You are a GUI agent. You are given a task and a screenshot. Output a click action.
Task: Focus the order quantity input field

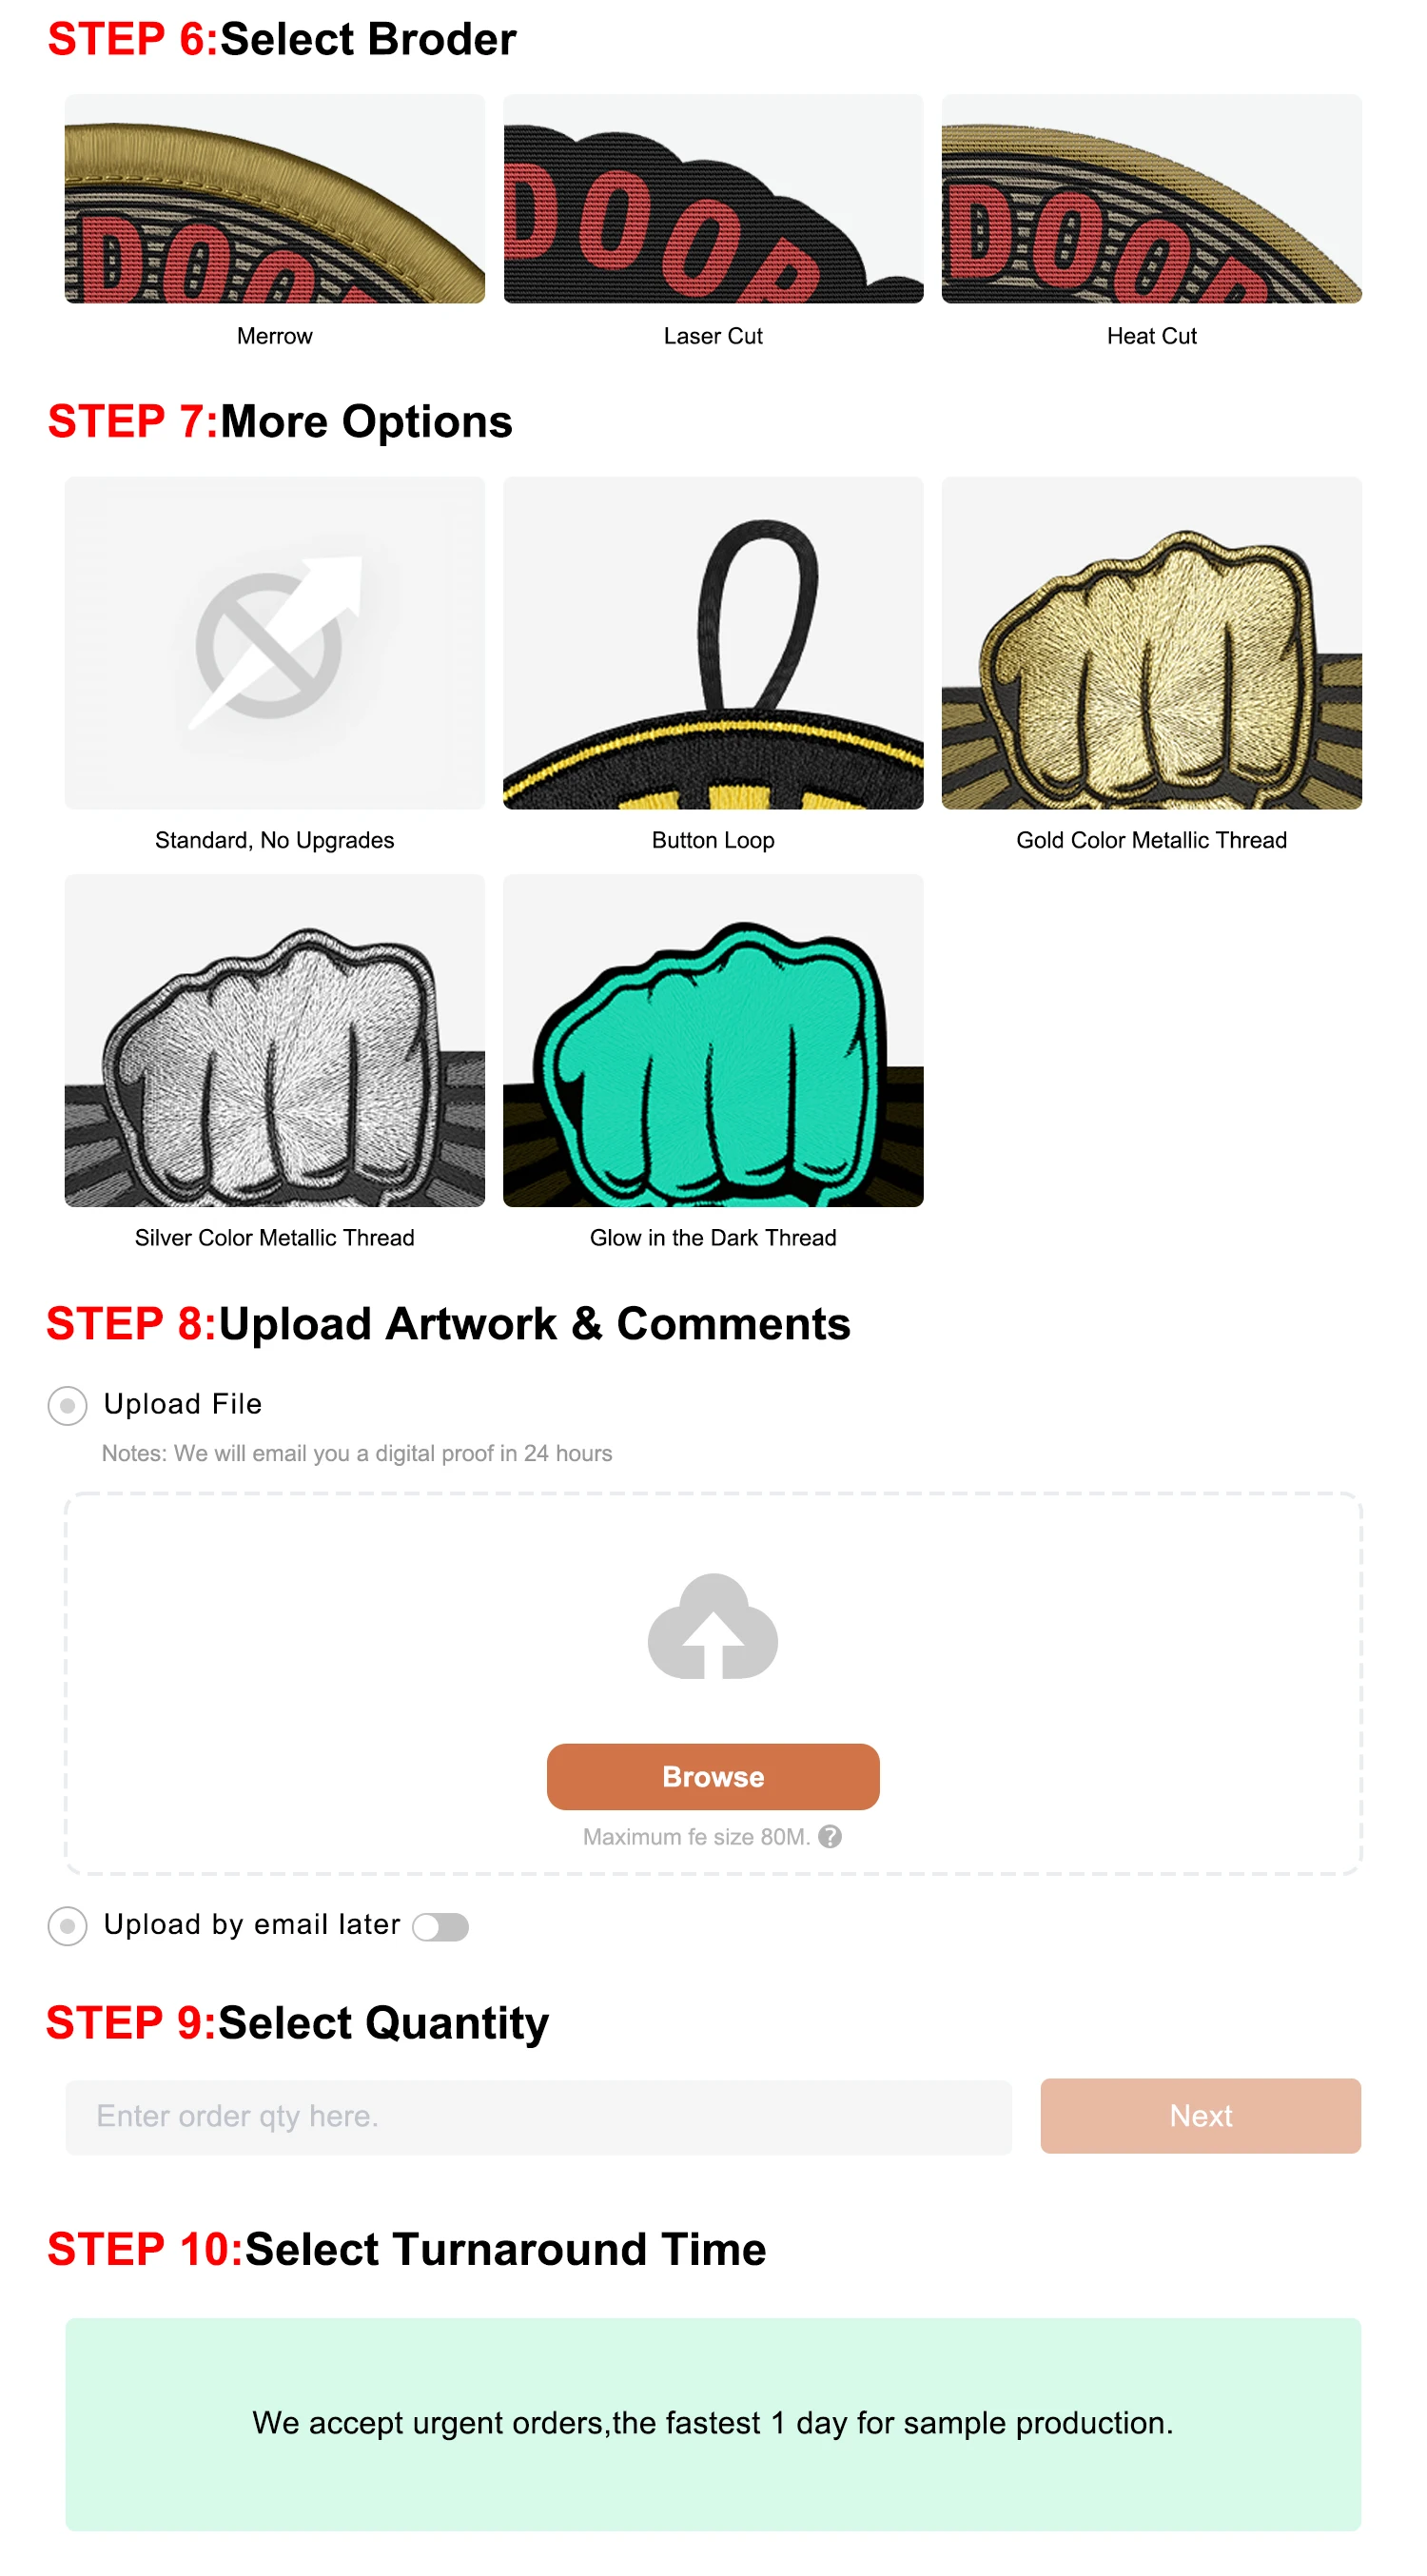coord(538,2116)
